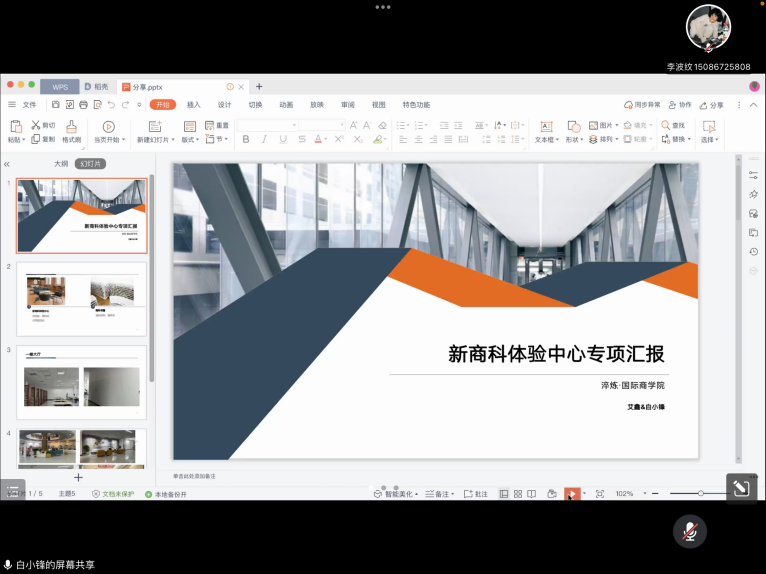Unmute the microphone in the meeting overlay

[x=689, y=531]
